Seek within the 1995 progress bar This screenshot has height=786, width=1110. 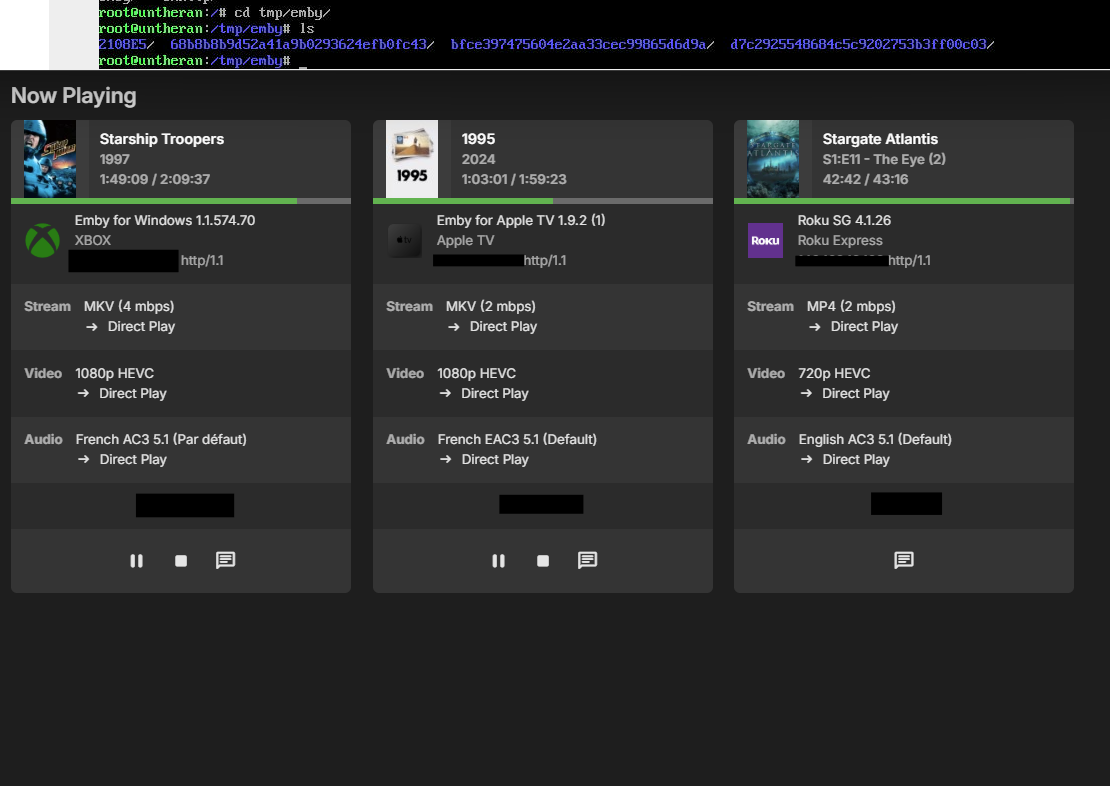pos(542,200)
